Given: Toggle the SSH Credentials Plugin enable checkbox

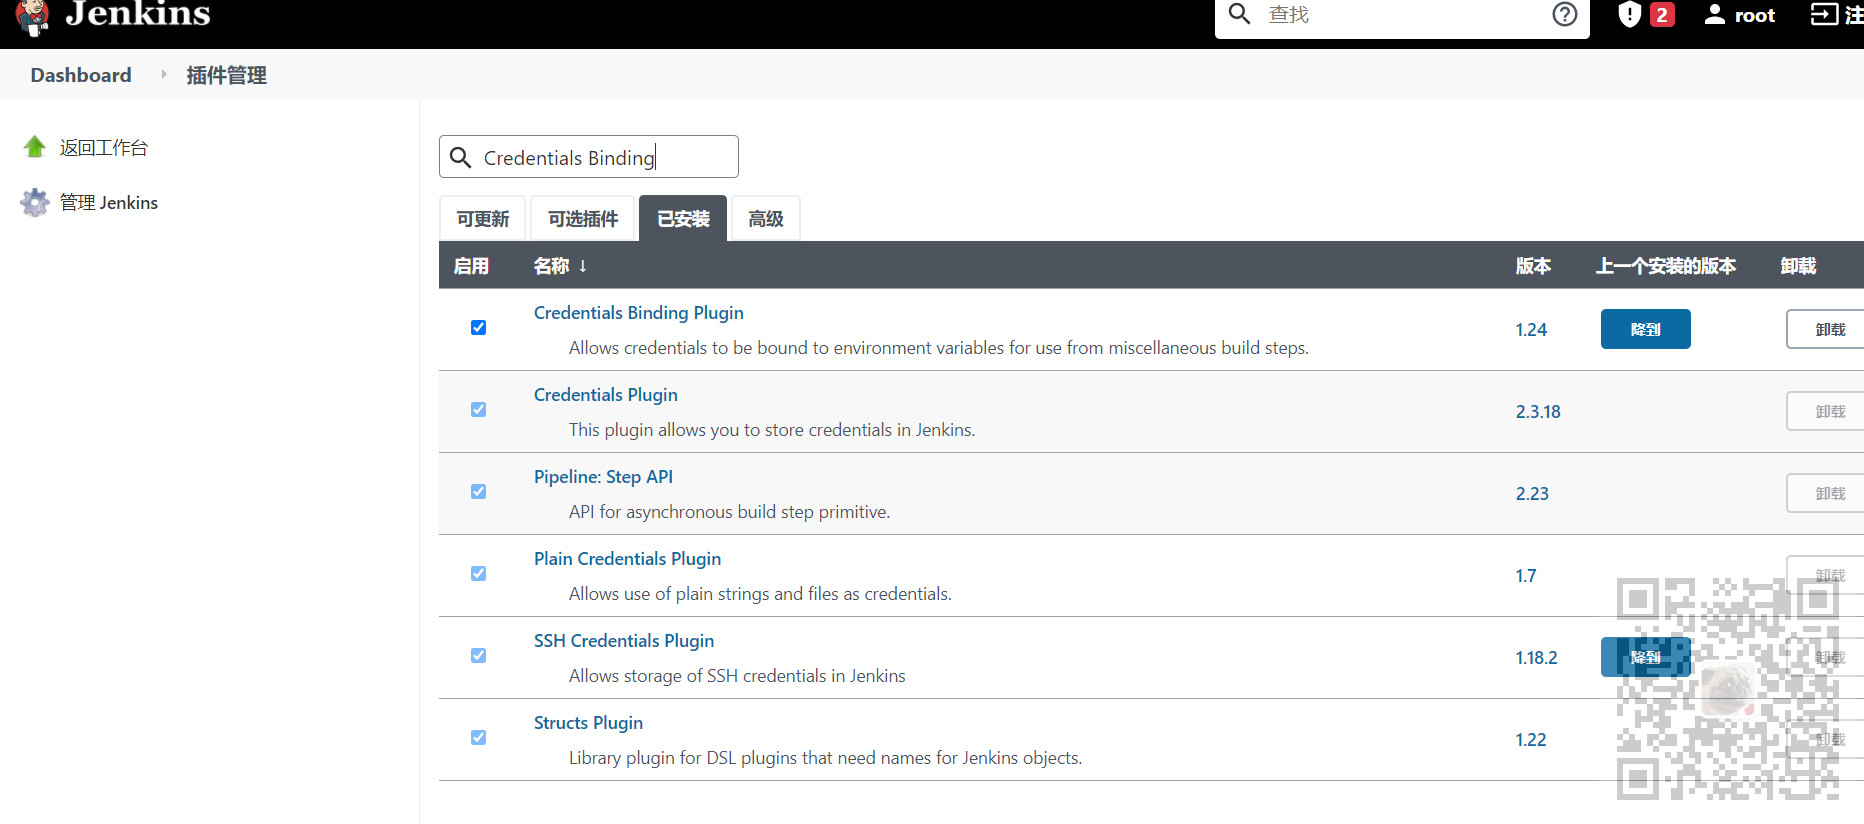Looking at the screenshot, I should tap(478, 656).
